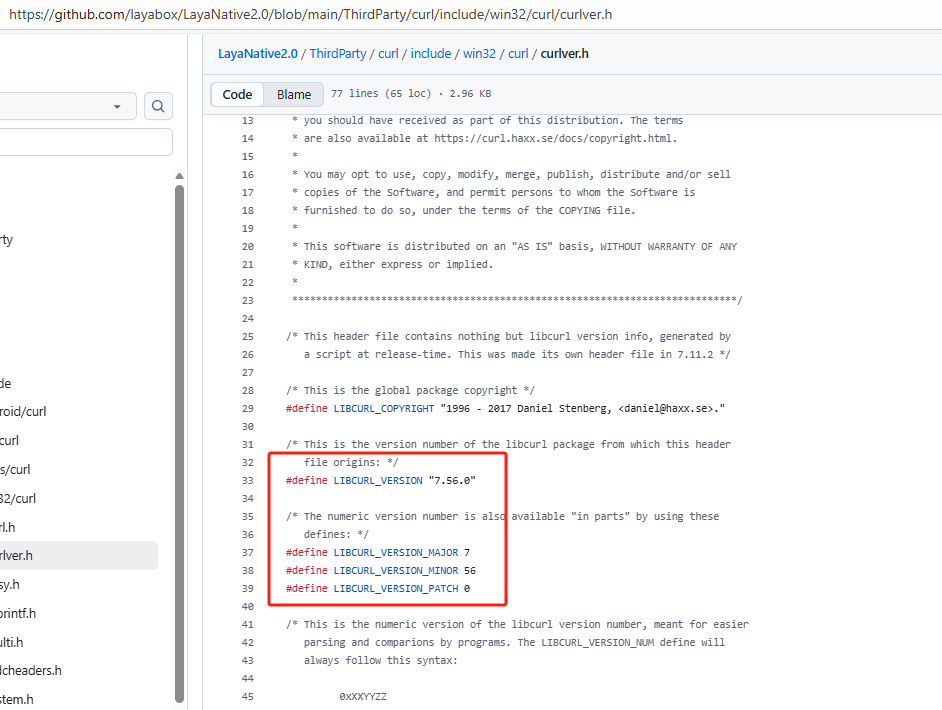Viewport: 942px width, 710px height.
Task: Expand the win32/curl folder in tree
Action: coord(18,498)
